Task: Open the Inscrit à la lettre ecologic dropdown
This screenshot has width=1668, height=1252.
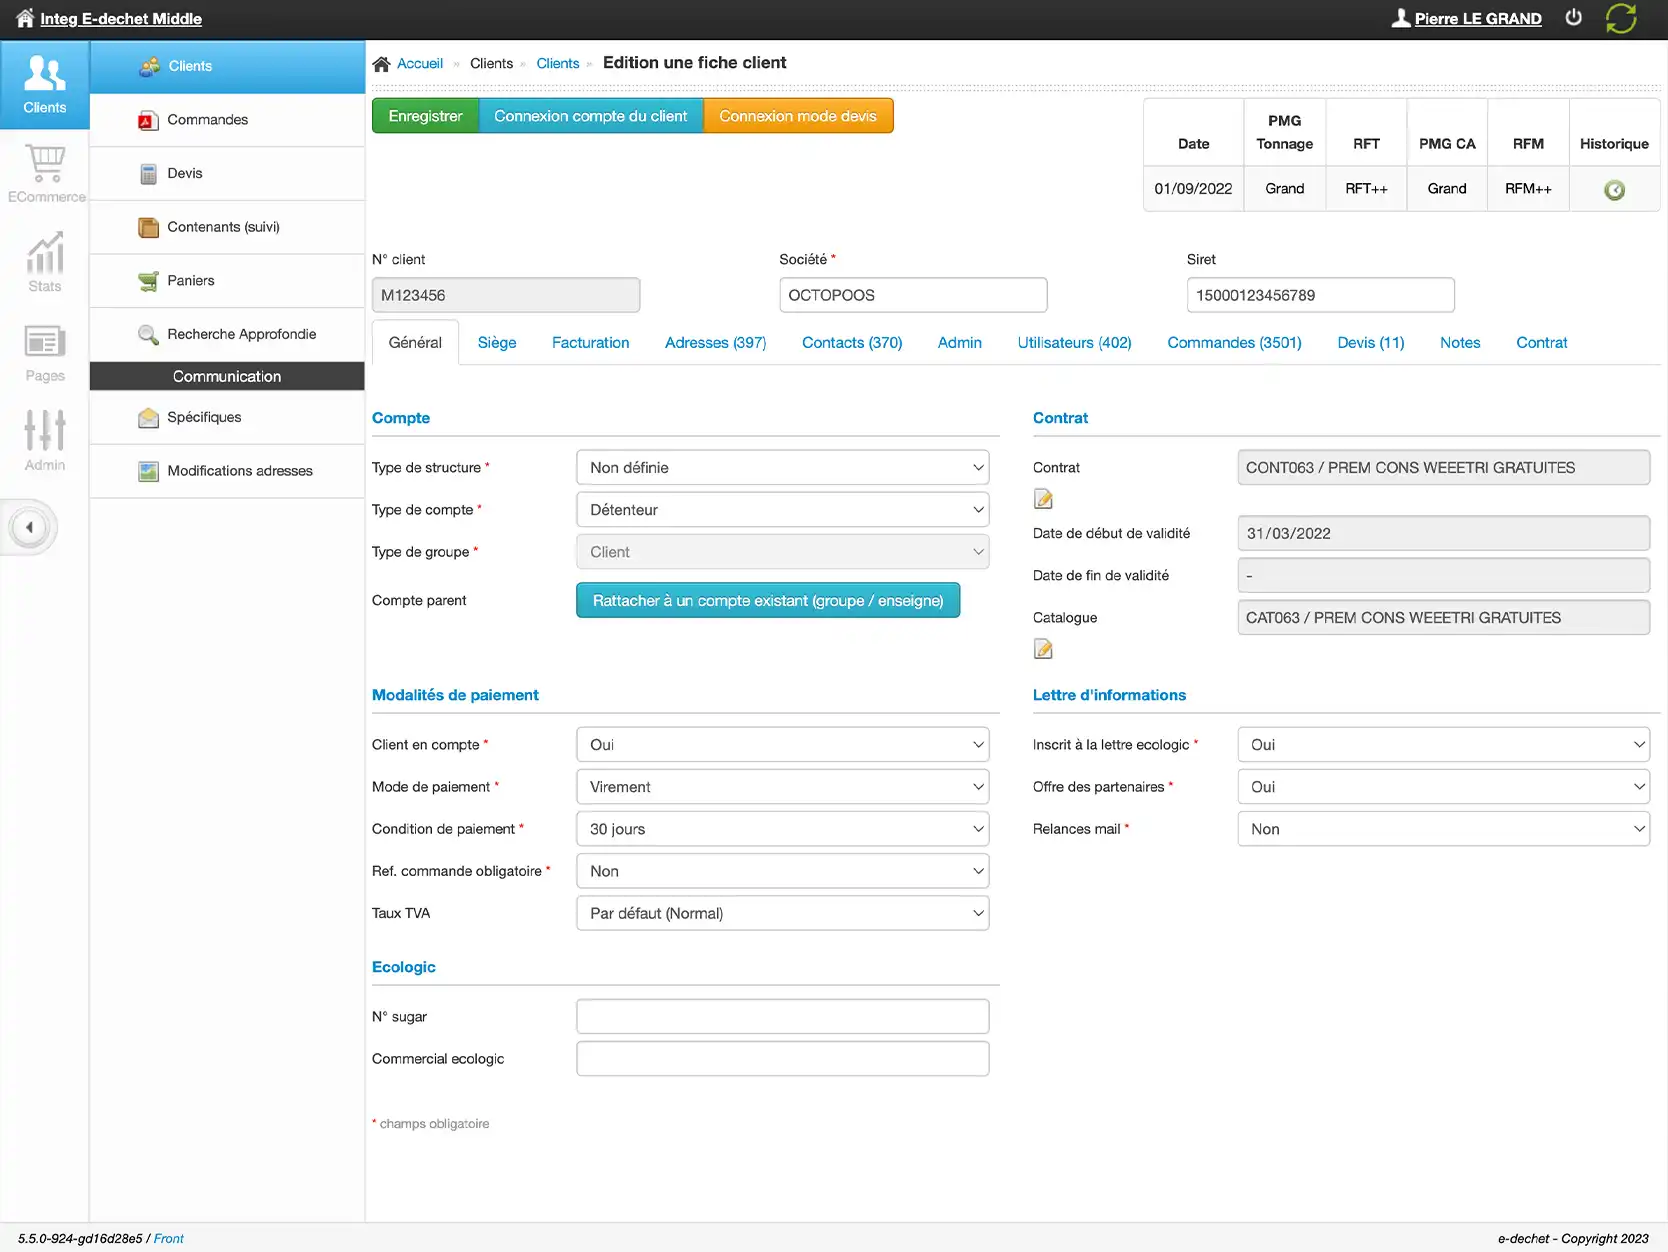Action: (x=1443, y=744)
